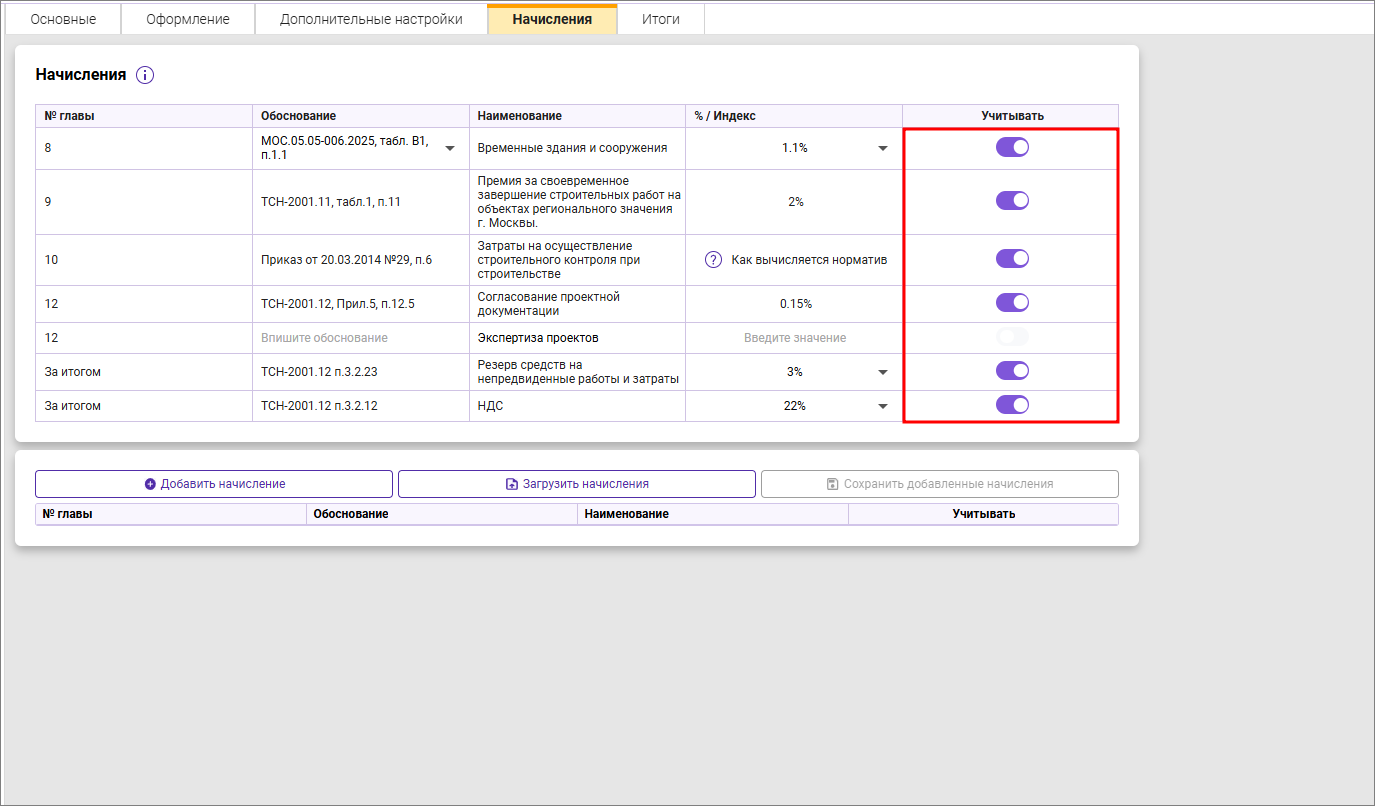This screenshot has width=1375, height=806.
Task: Toggle off Резерв средств на непредвиденные работы
Action: pos(1012,371)
